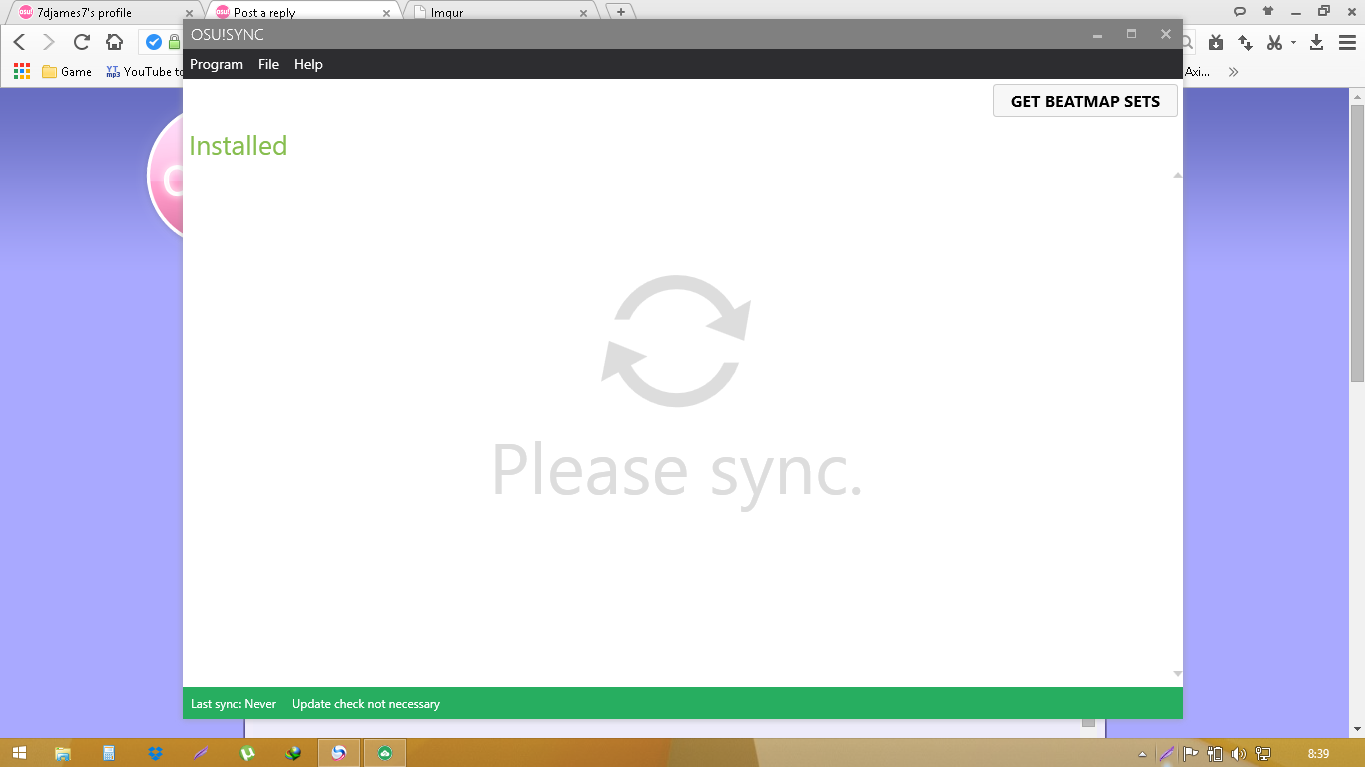
Task: Open the volume speaker tray icon
Action: [x=1239, y=754]
